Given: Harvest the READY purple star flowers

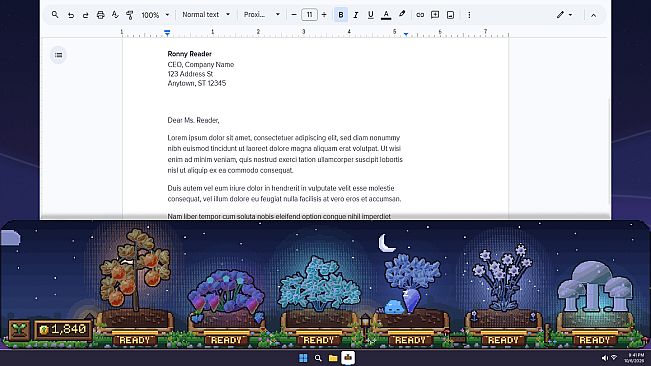Looking at the screenshot, I should pos(503,340).
